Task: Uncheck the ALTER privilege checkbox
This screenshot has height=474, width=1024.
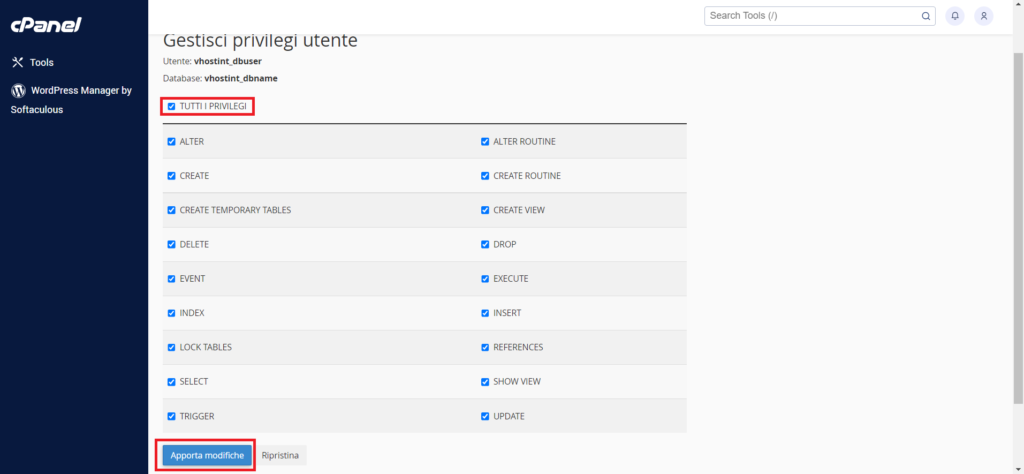Action: [172, 141]
